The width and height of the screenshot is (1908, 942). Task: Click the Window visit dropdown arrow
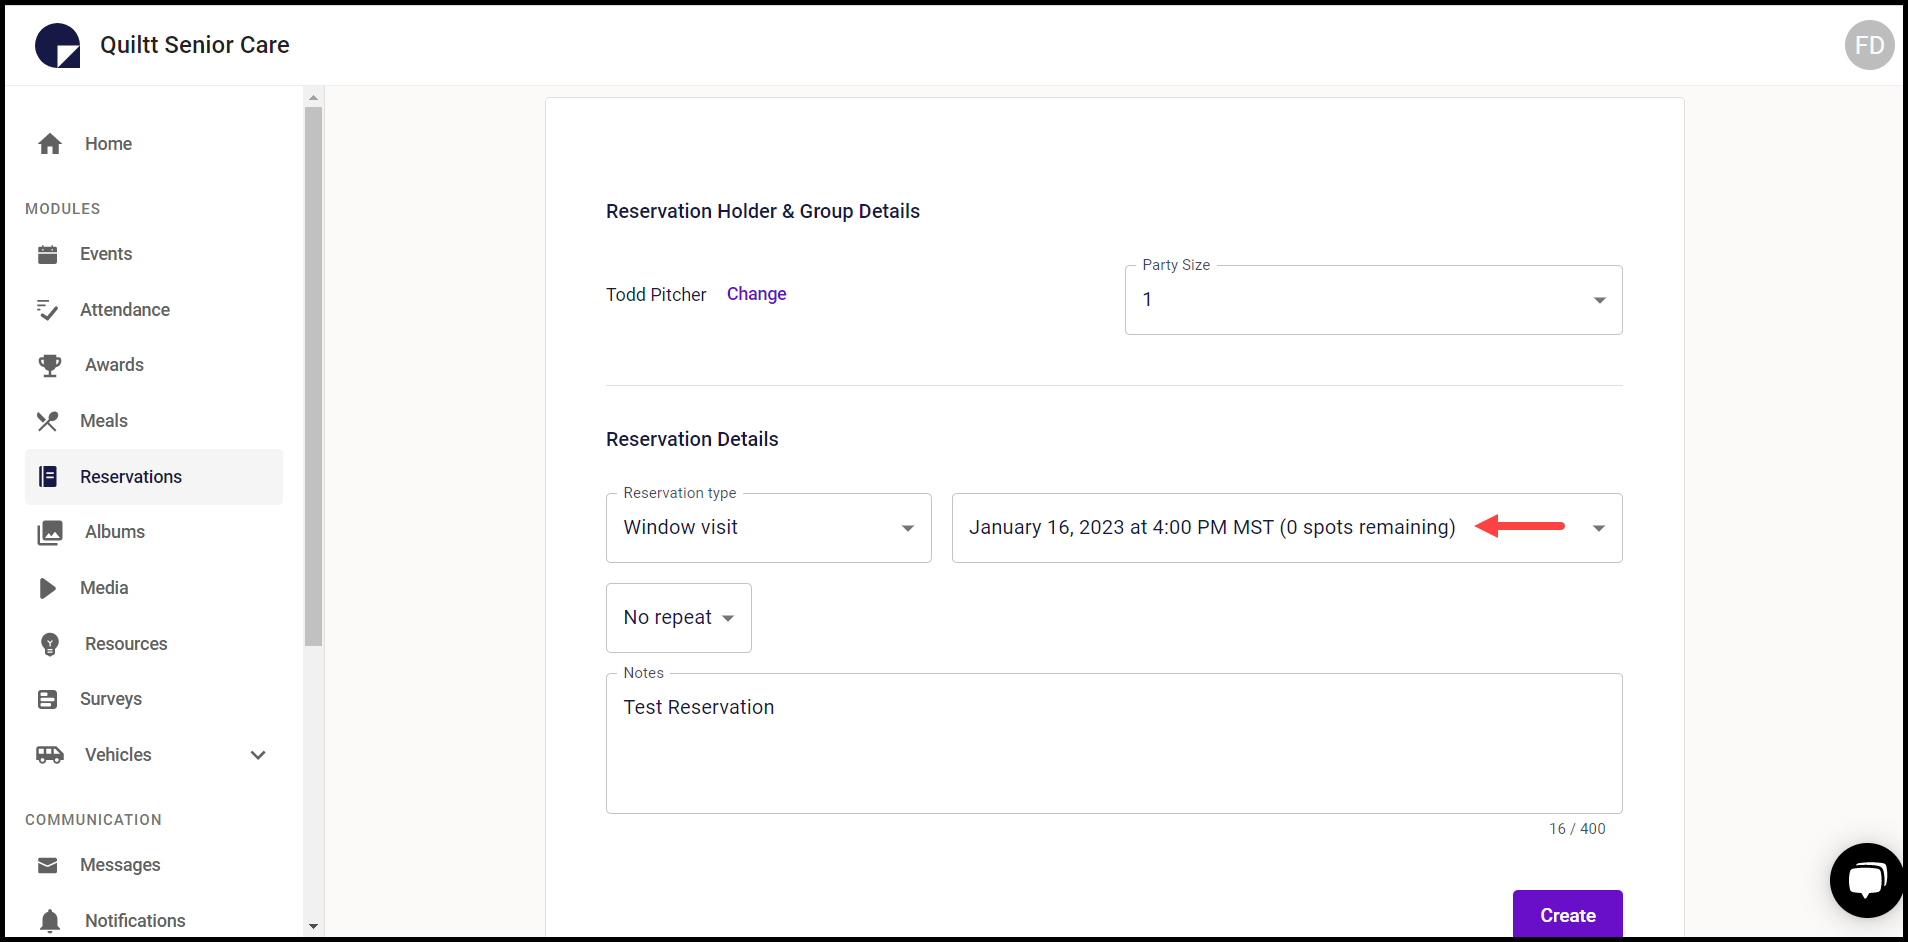click(x=907, y=529)
